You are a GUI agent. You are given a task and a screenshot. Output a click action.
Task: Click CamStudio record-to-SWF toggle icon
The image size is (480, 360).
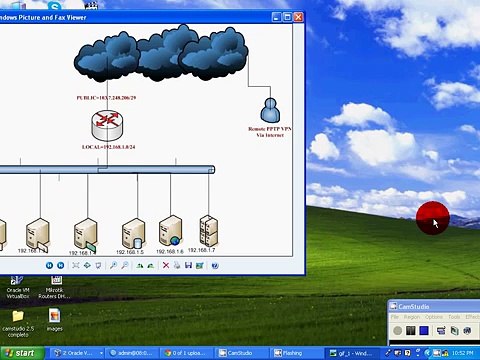[x=454, y=330]
